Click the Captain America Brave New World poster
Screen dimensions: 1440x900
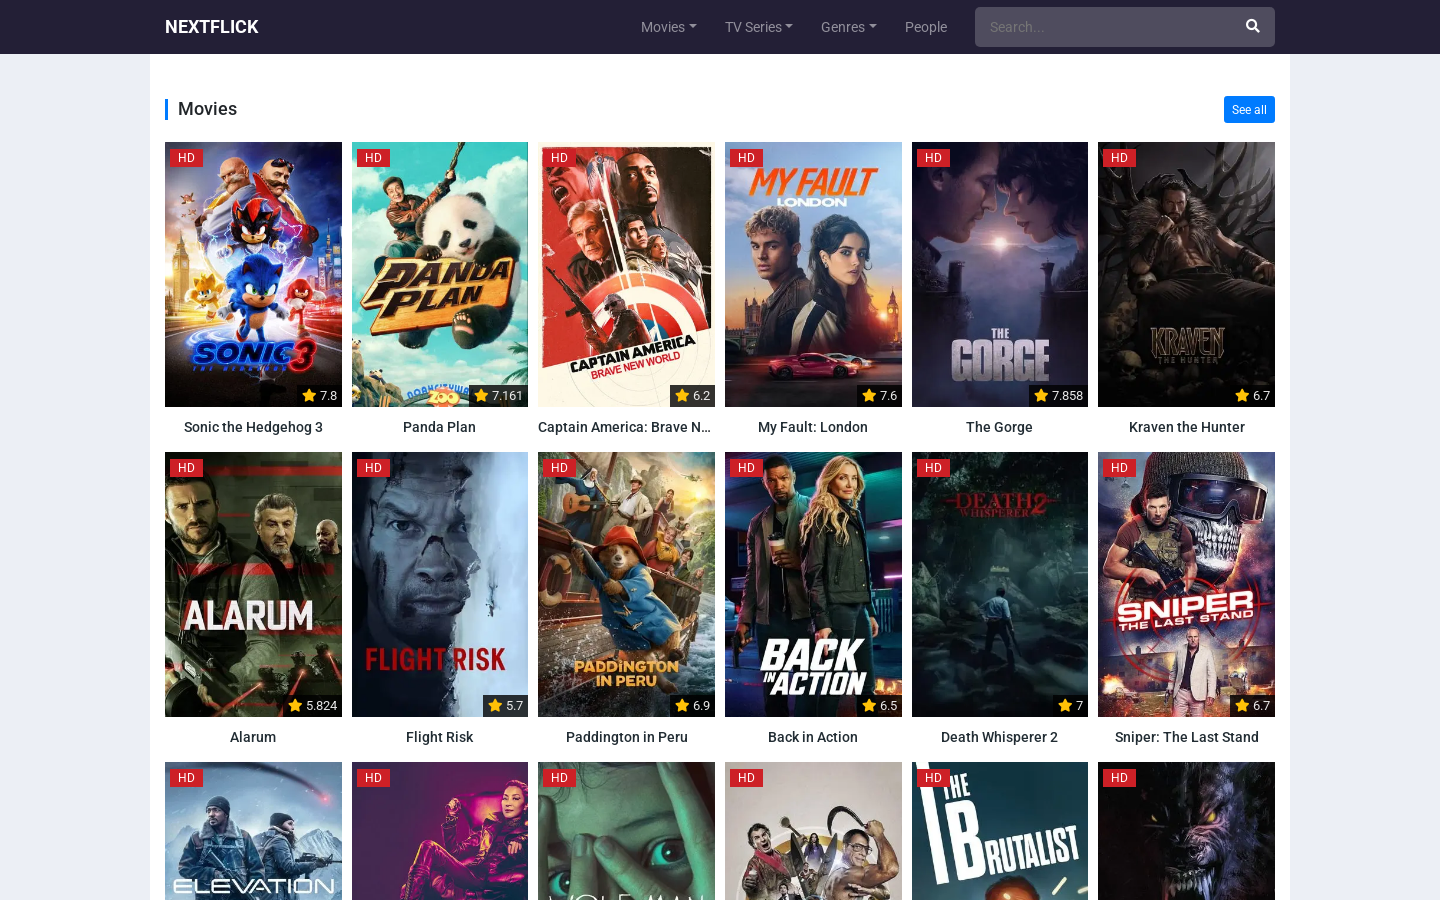point(626,274)
